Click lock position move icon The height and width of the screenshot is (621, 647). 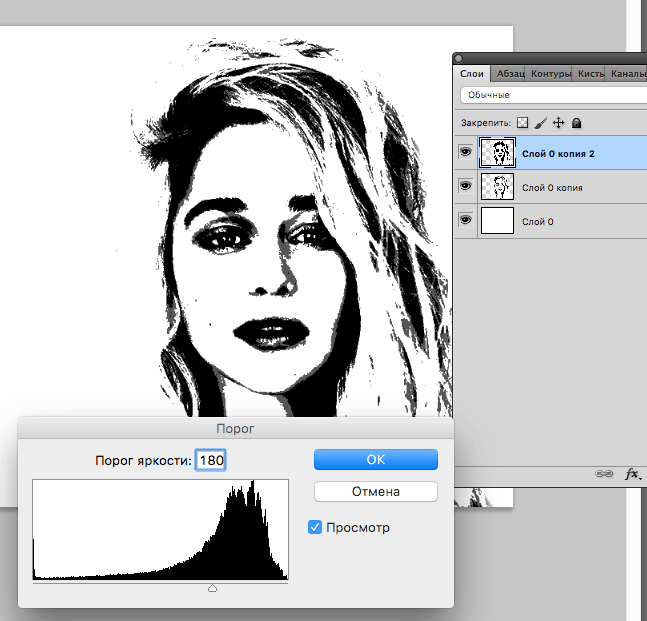click(x=559, y=123)
